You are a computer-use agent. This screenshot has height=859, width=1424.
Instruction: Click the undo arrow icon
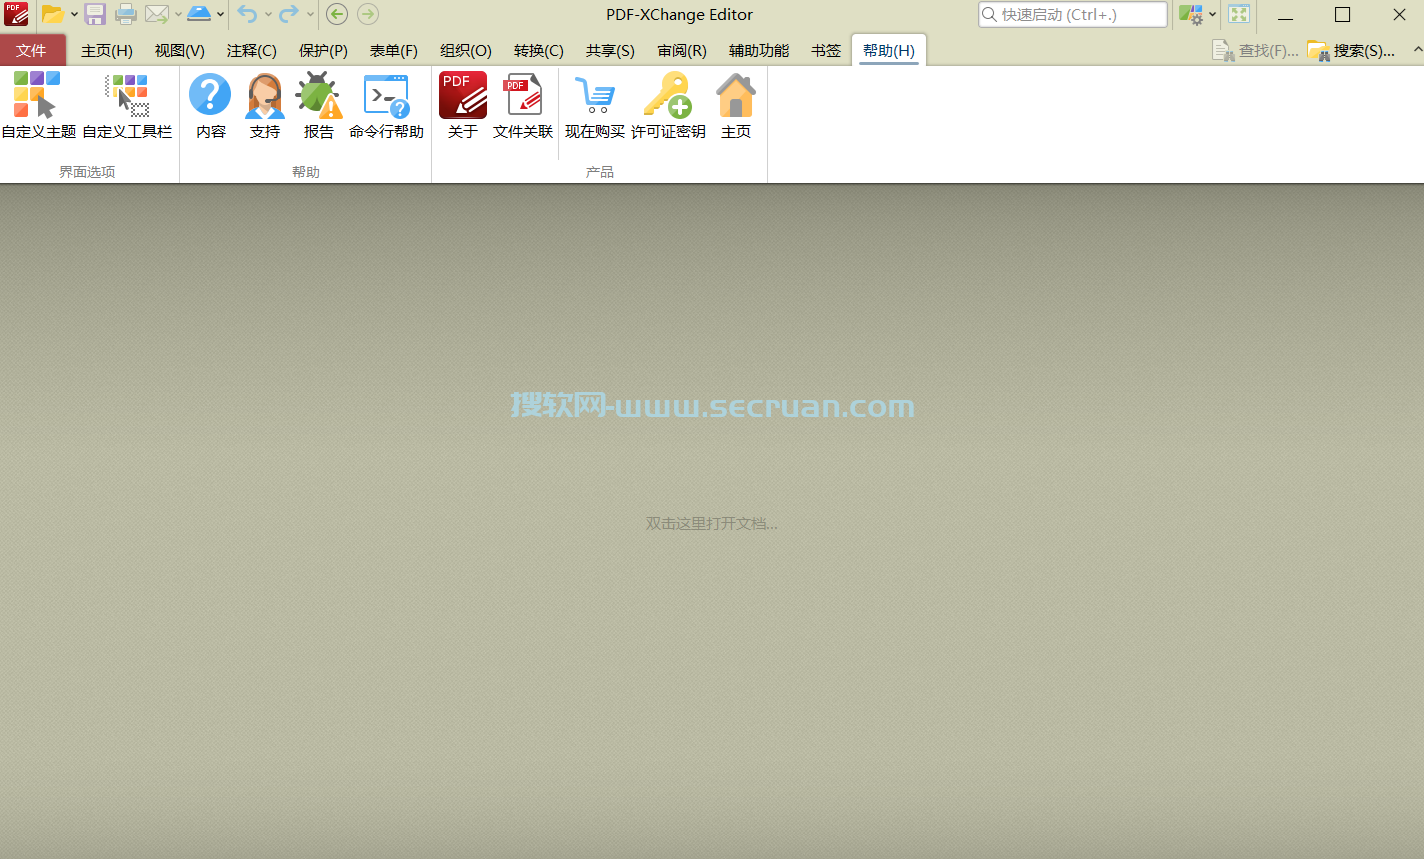coord(247,14)
